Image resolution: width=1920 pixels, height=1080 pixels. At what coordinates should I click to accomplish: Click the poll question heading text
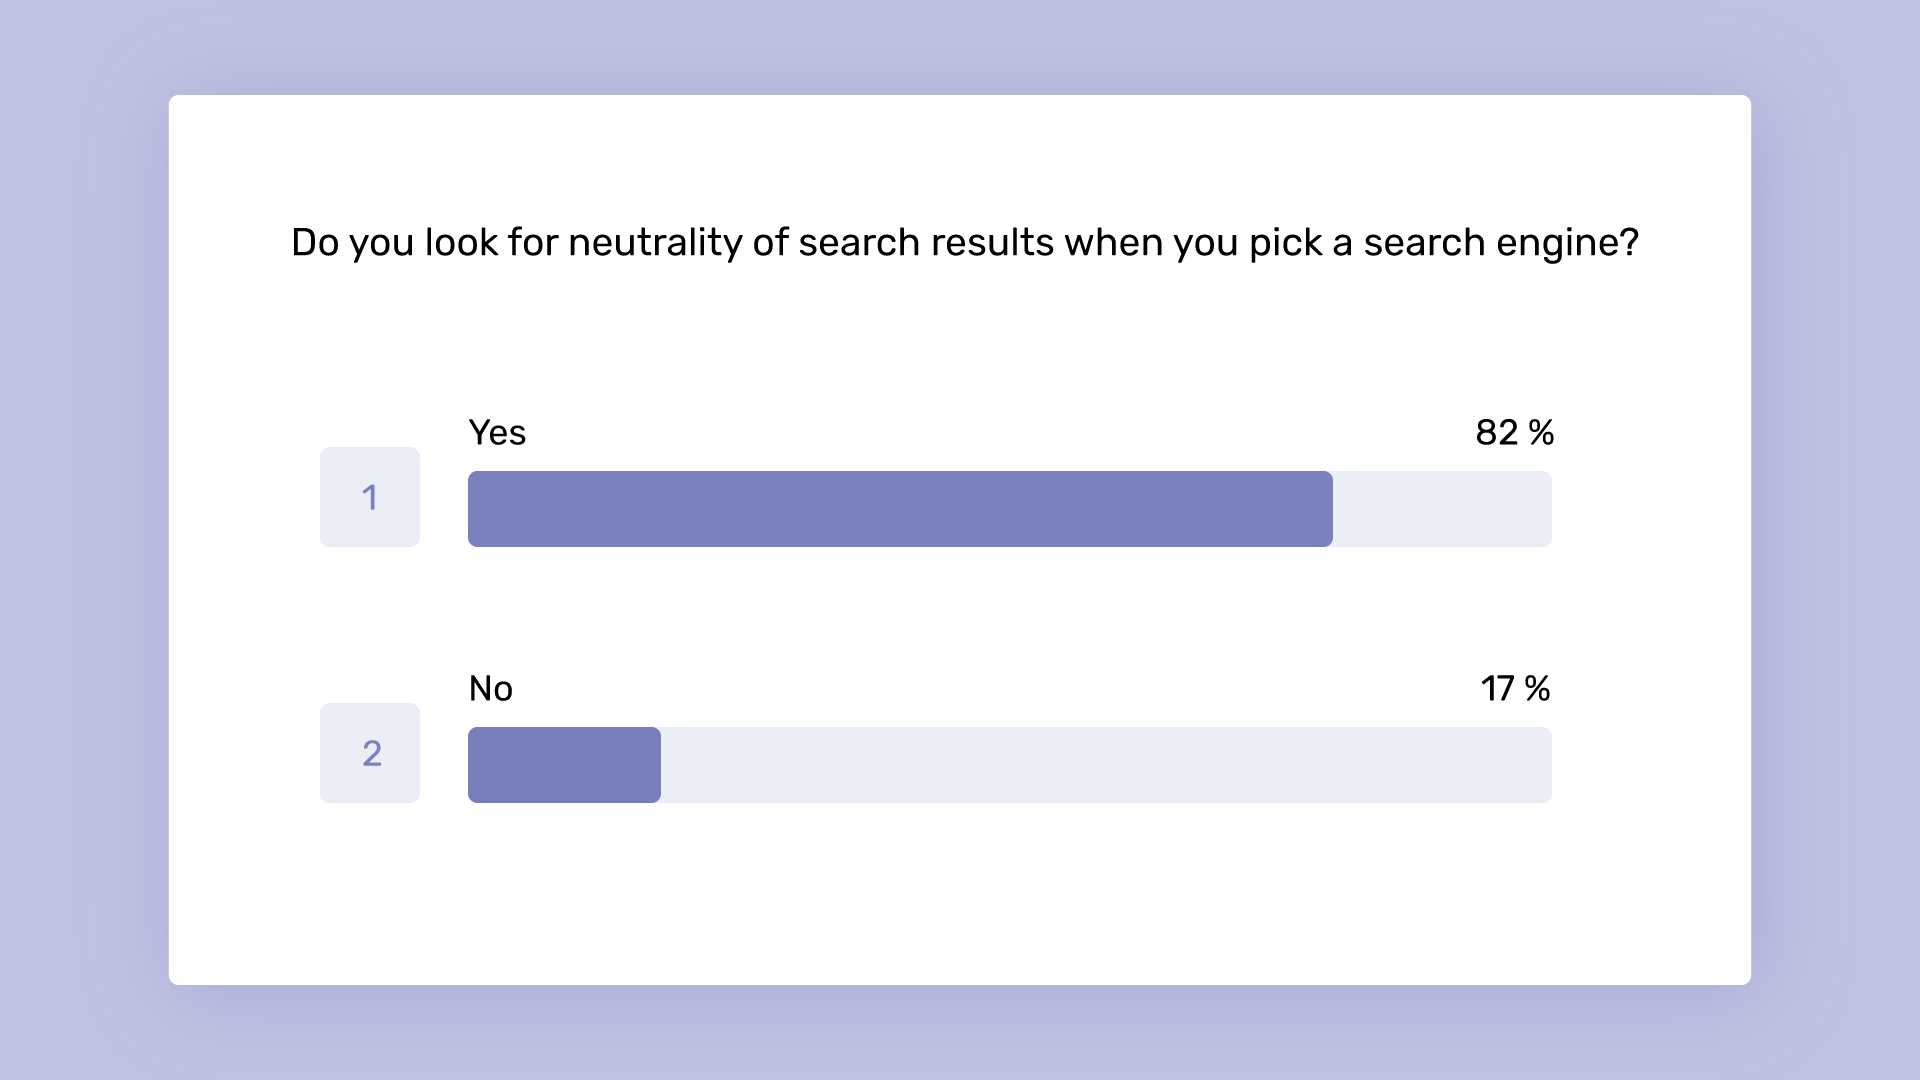(x=965, y=243)
